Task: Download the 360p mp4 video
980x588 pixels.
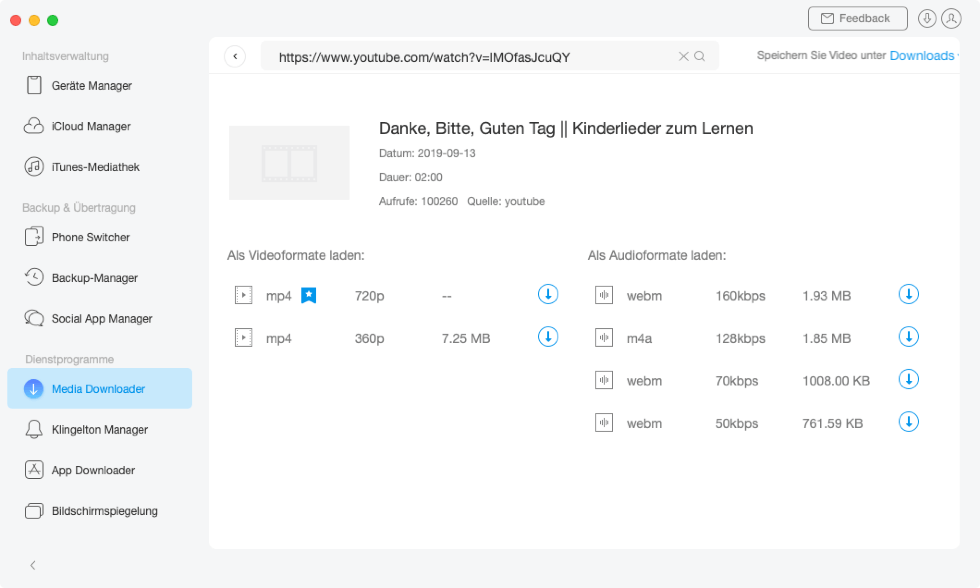Action: 548,337
